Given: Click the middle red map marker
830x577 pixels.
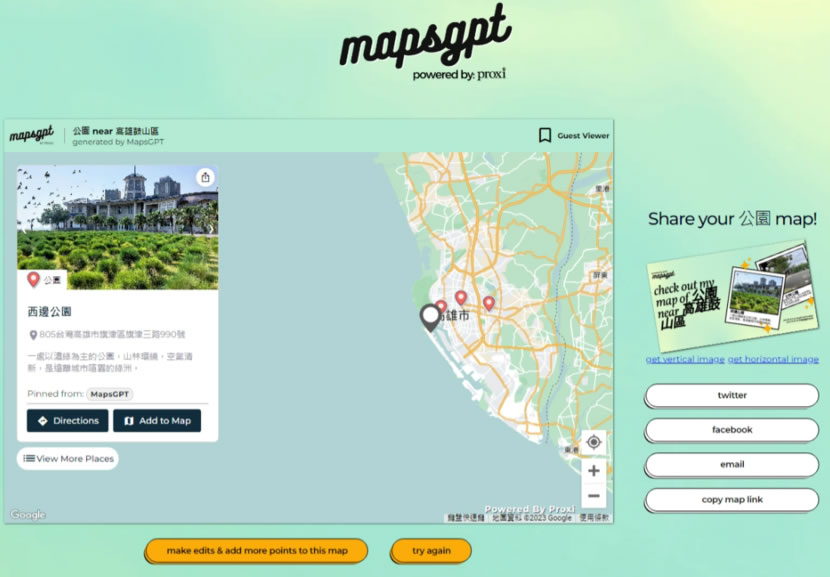Looking at the screenshot, I should pyautogui.click(x=461, y=297).
